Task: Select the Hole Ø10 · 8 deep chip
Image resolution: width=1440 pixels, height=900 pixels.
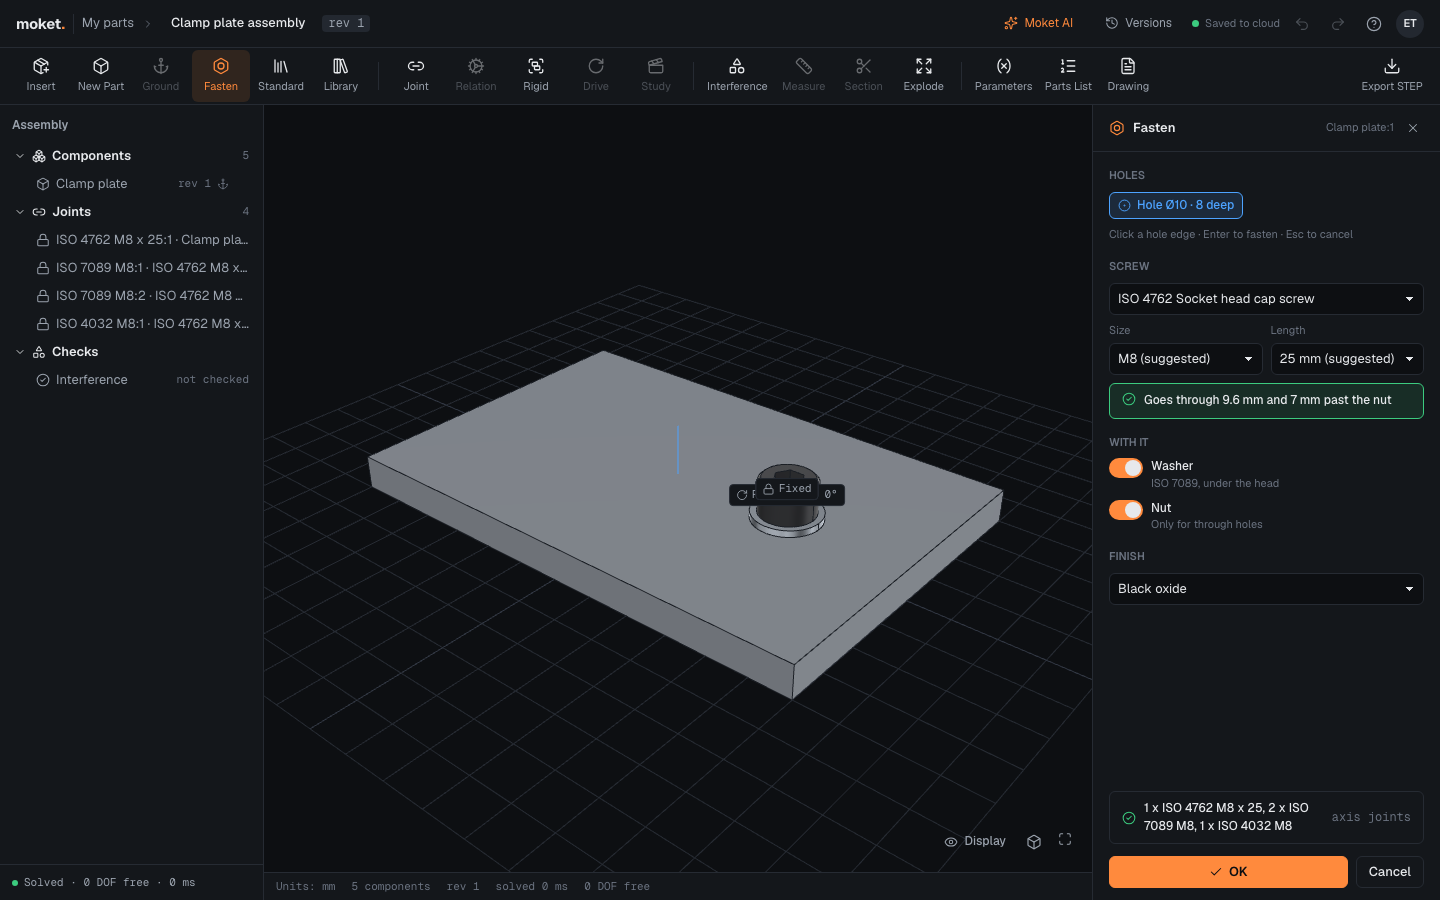Action: click(x=1176, y=205)
